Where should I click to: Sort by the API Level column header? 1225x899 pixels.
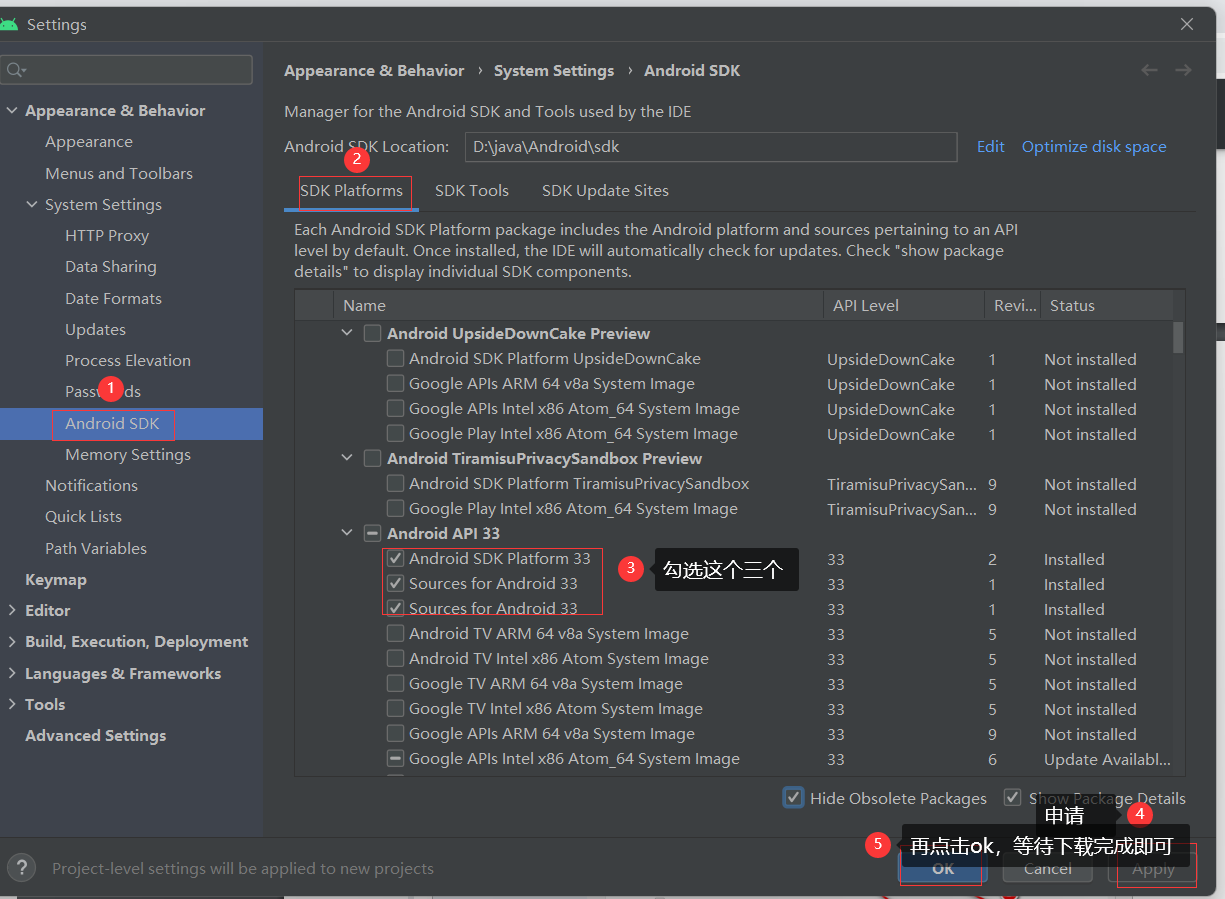click(904, 305)
